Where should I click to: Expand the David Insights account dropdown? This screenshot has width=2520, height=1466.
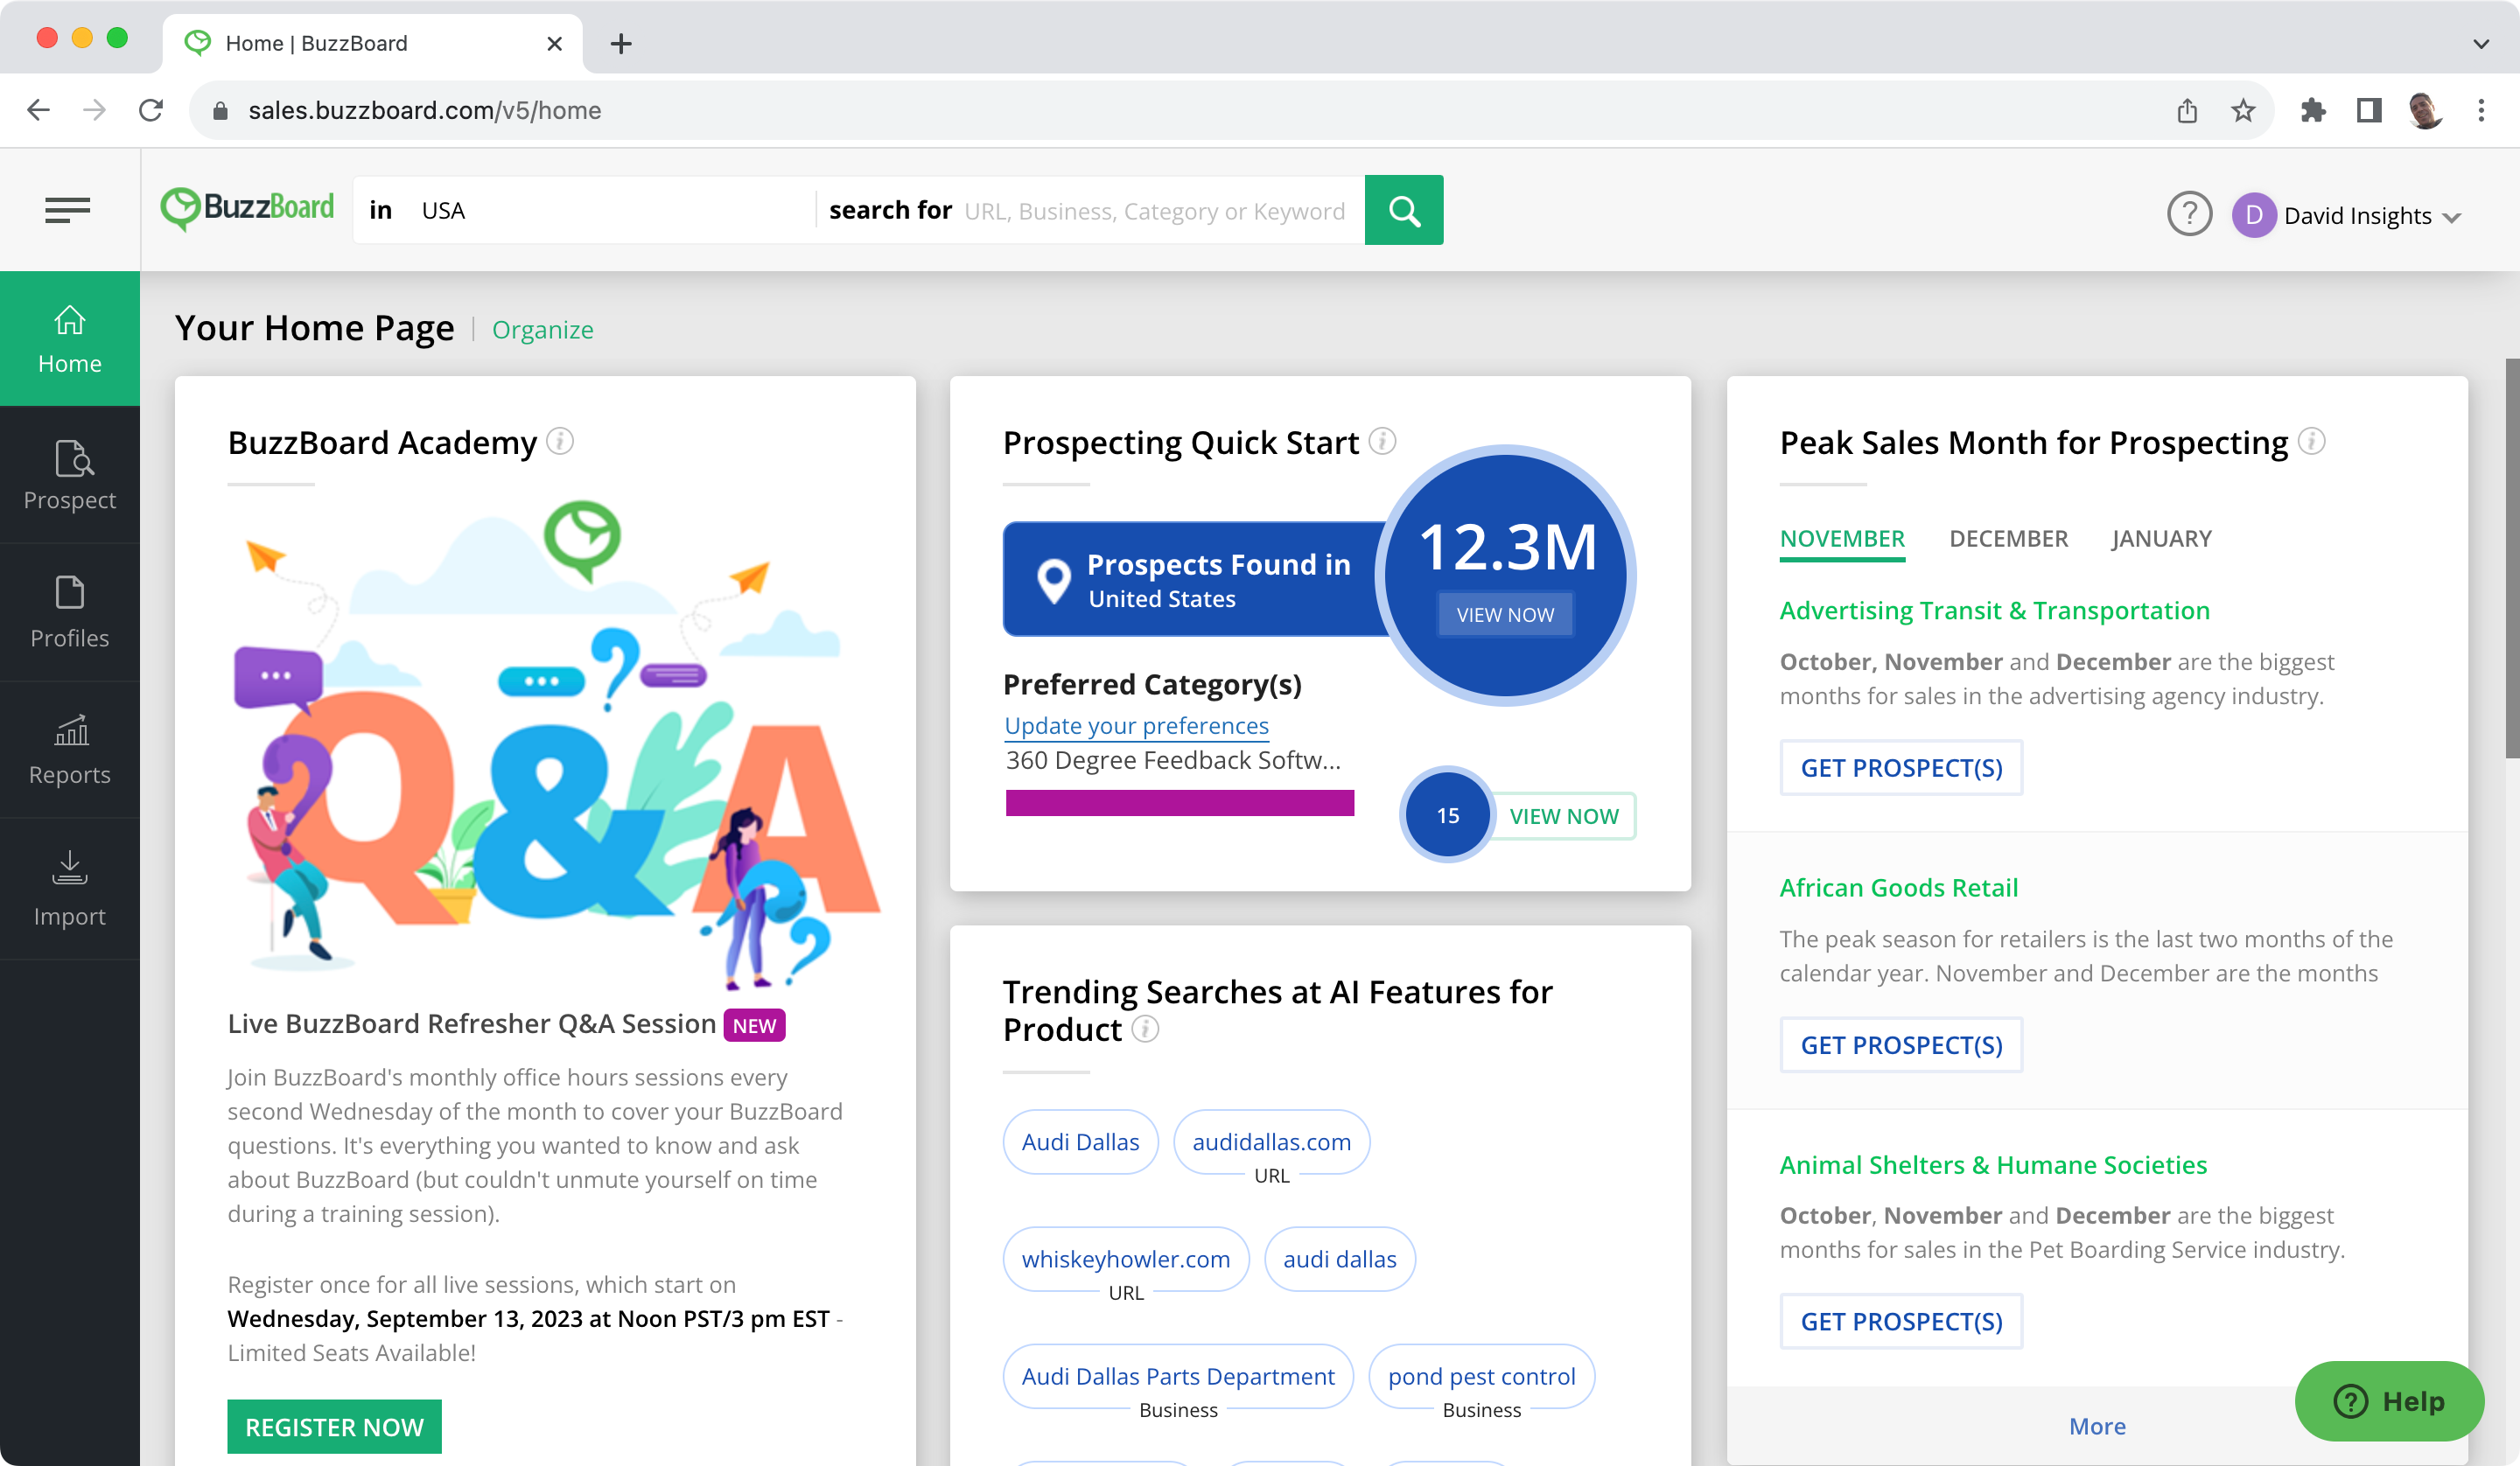click(x=2450, y=217)
